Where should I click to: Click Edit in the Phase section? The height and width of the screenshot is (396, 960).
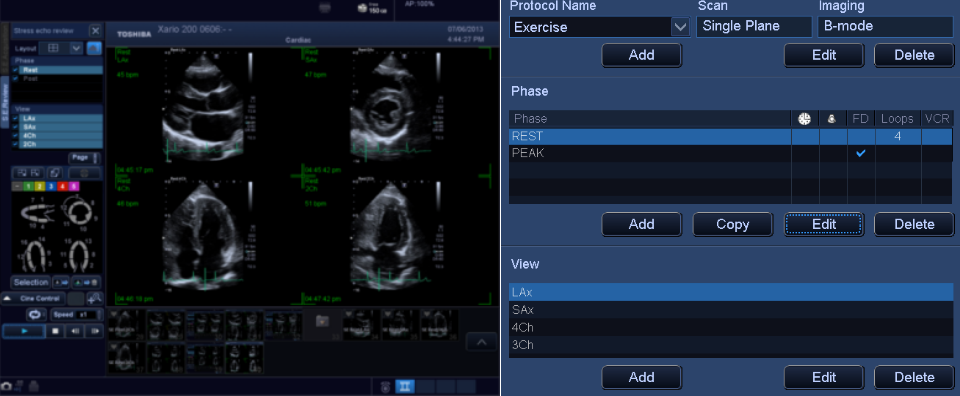[823, 225]
